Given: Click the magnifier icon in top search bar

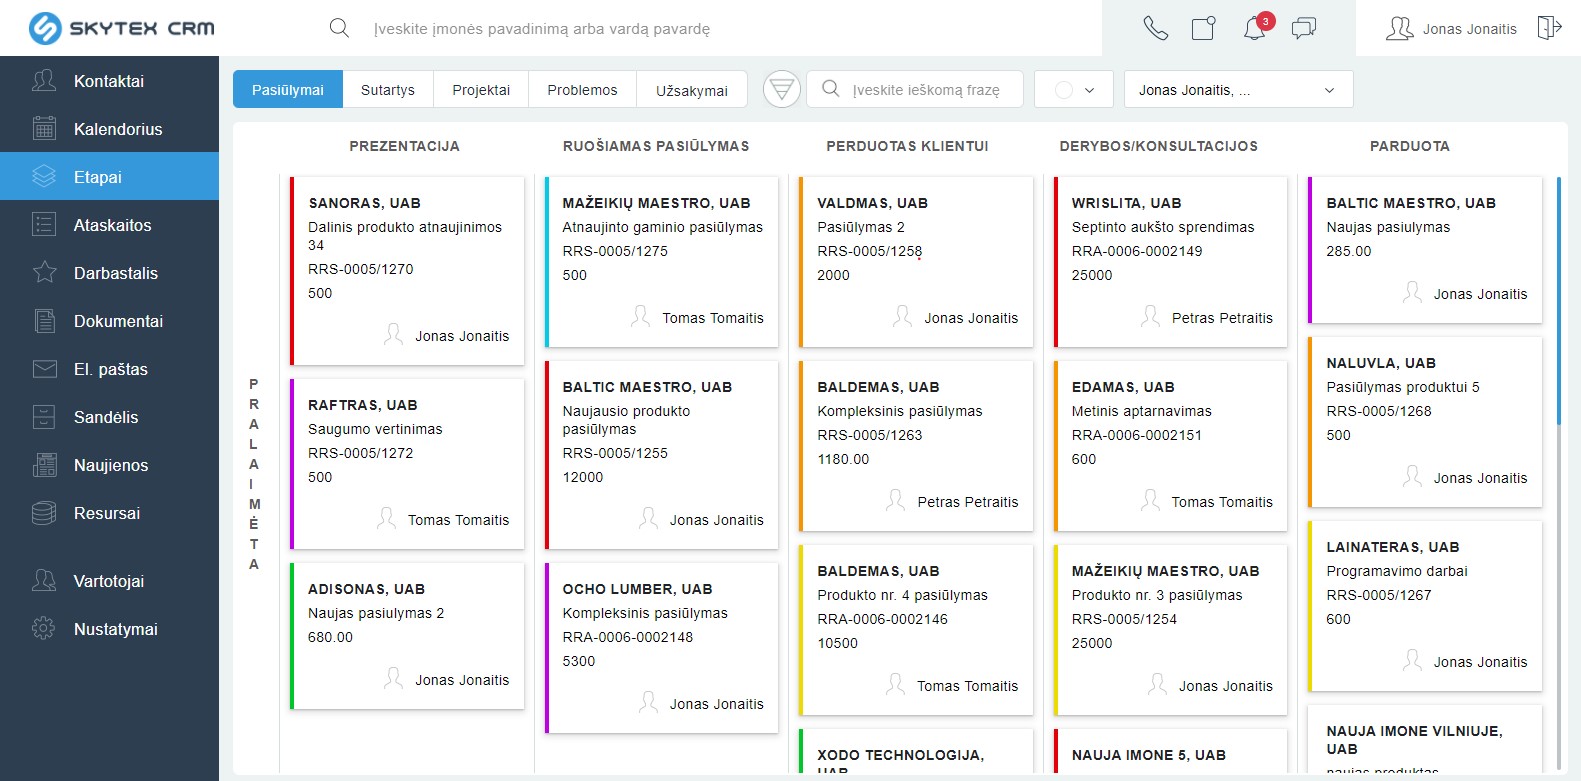Looking at the screenshot, I should pos(339,28).
